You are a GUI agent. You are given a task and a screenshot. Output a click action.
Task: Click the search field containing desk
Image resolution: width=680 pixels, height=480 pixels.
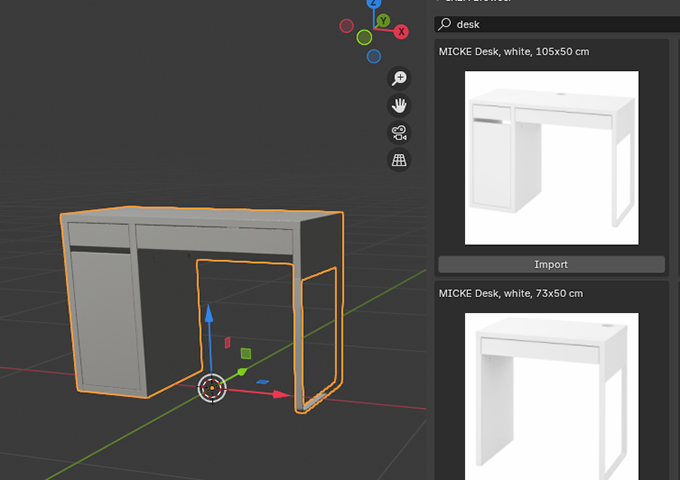point(557,24)
